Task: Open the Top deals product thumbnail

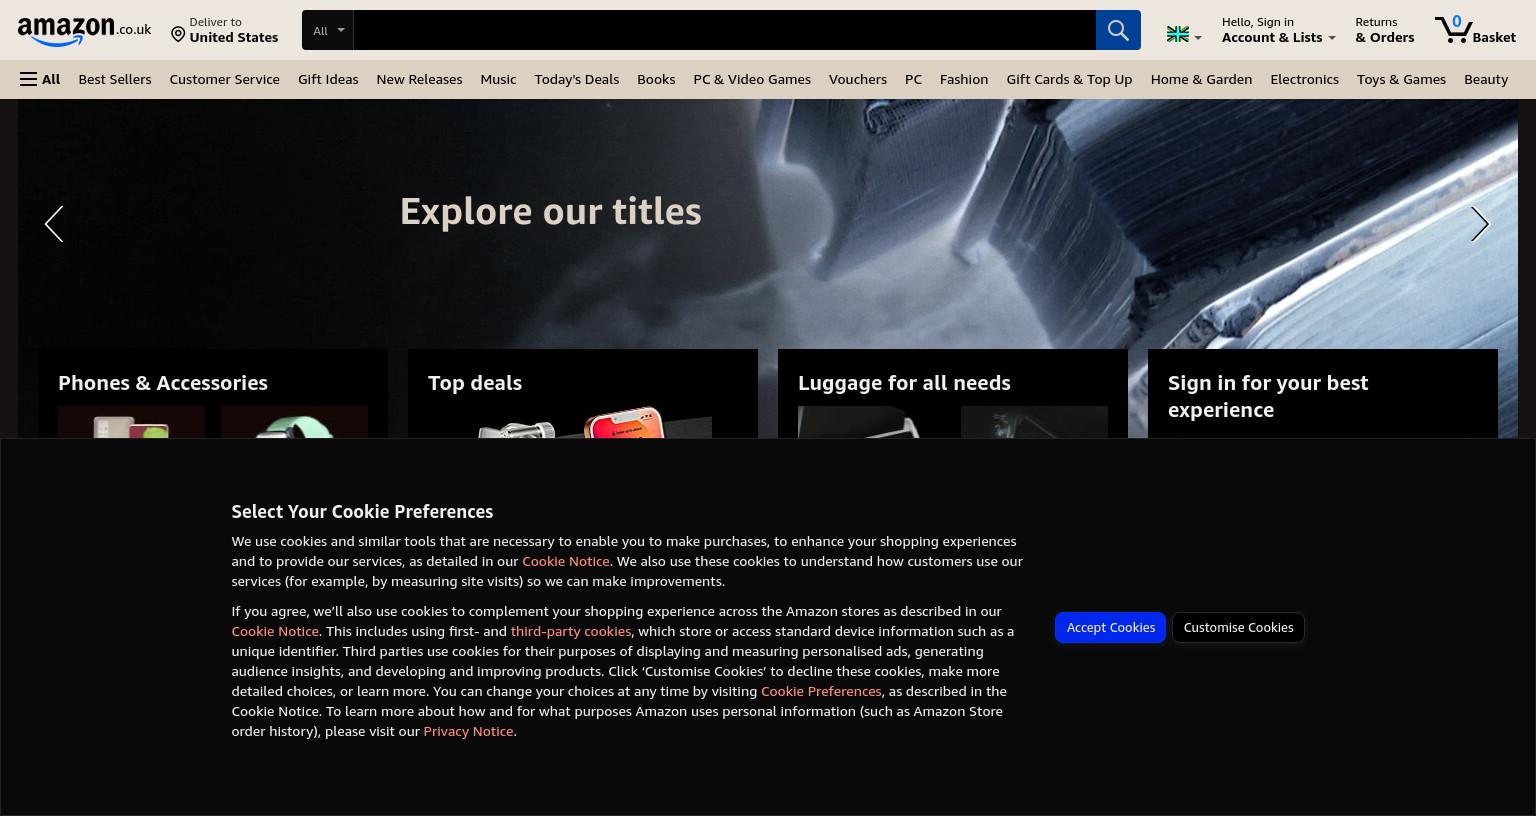Action: point(583,423)
